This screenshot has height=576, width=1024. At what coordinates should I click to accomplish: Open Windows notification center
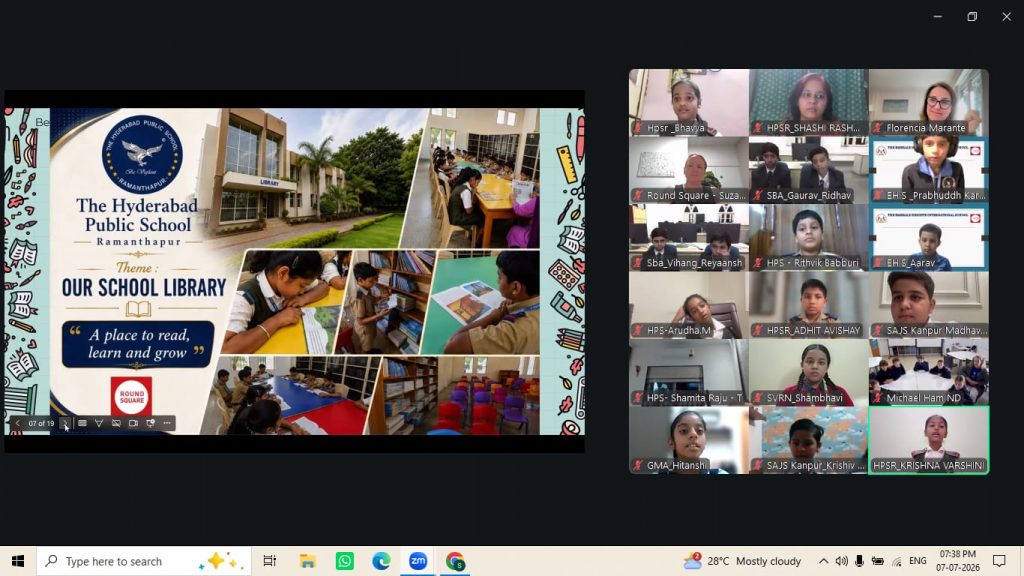click(999, 561)
